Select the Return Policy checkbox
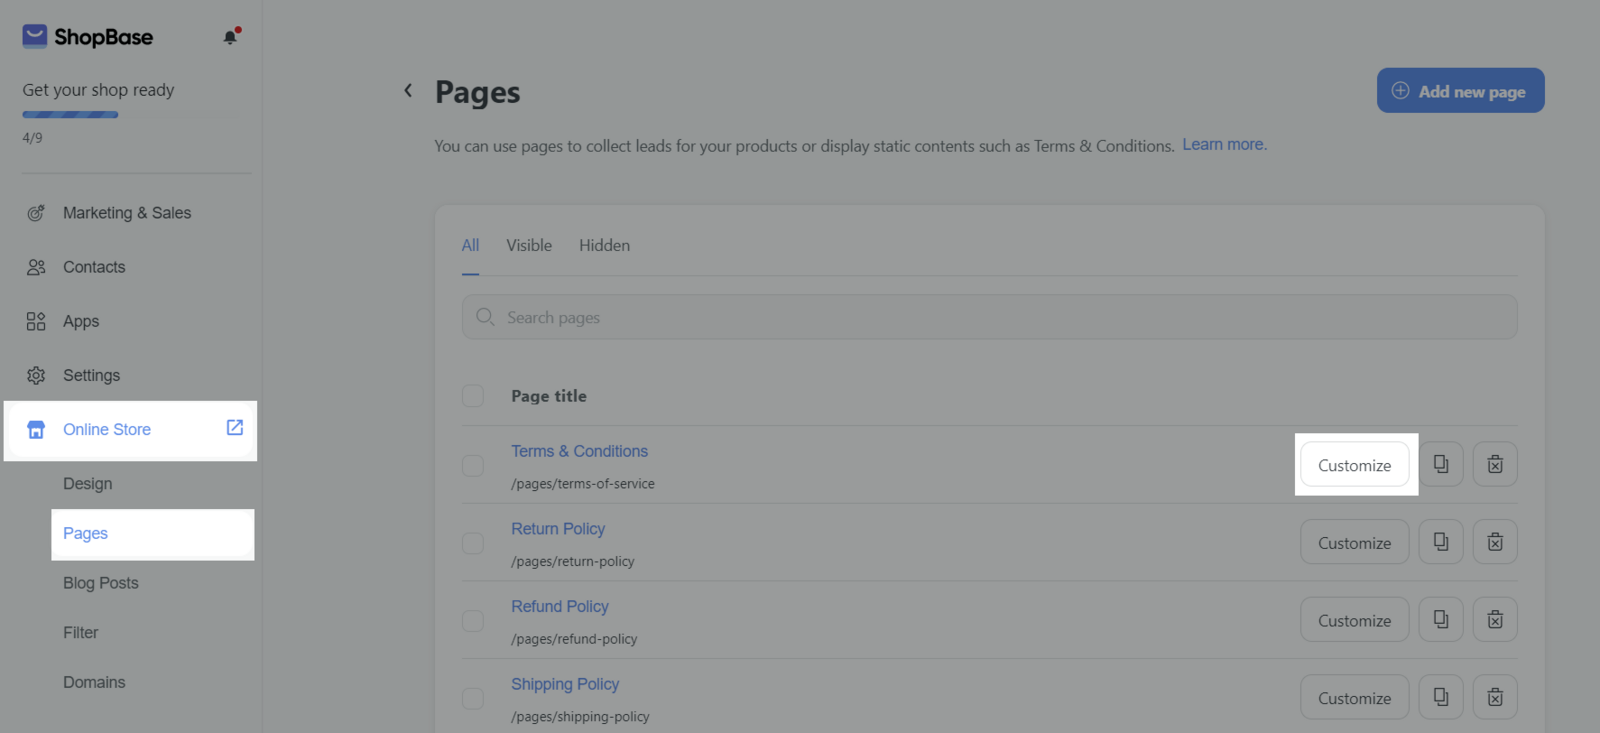 [473, 543]
